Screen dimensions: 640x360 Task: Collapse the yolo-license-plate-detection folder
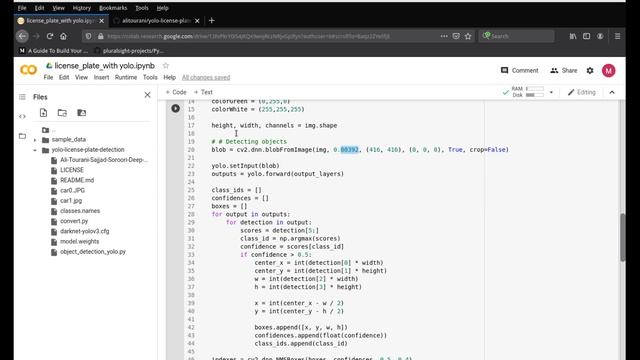tap(35, 150)
